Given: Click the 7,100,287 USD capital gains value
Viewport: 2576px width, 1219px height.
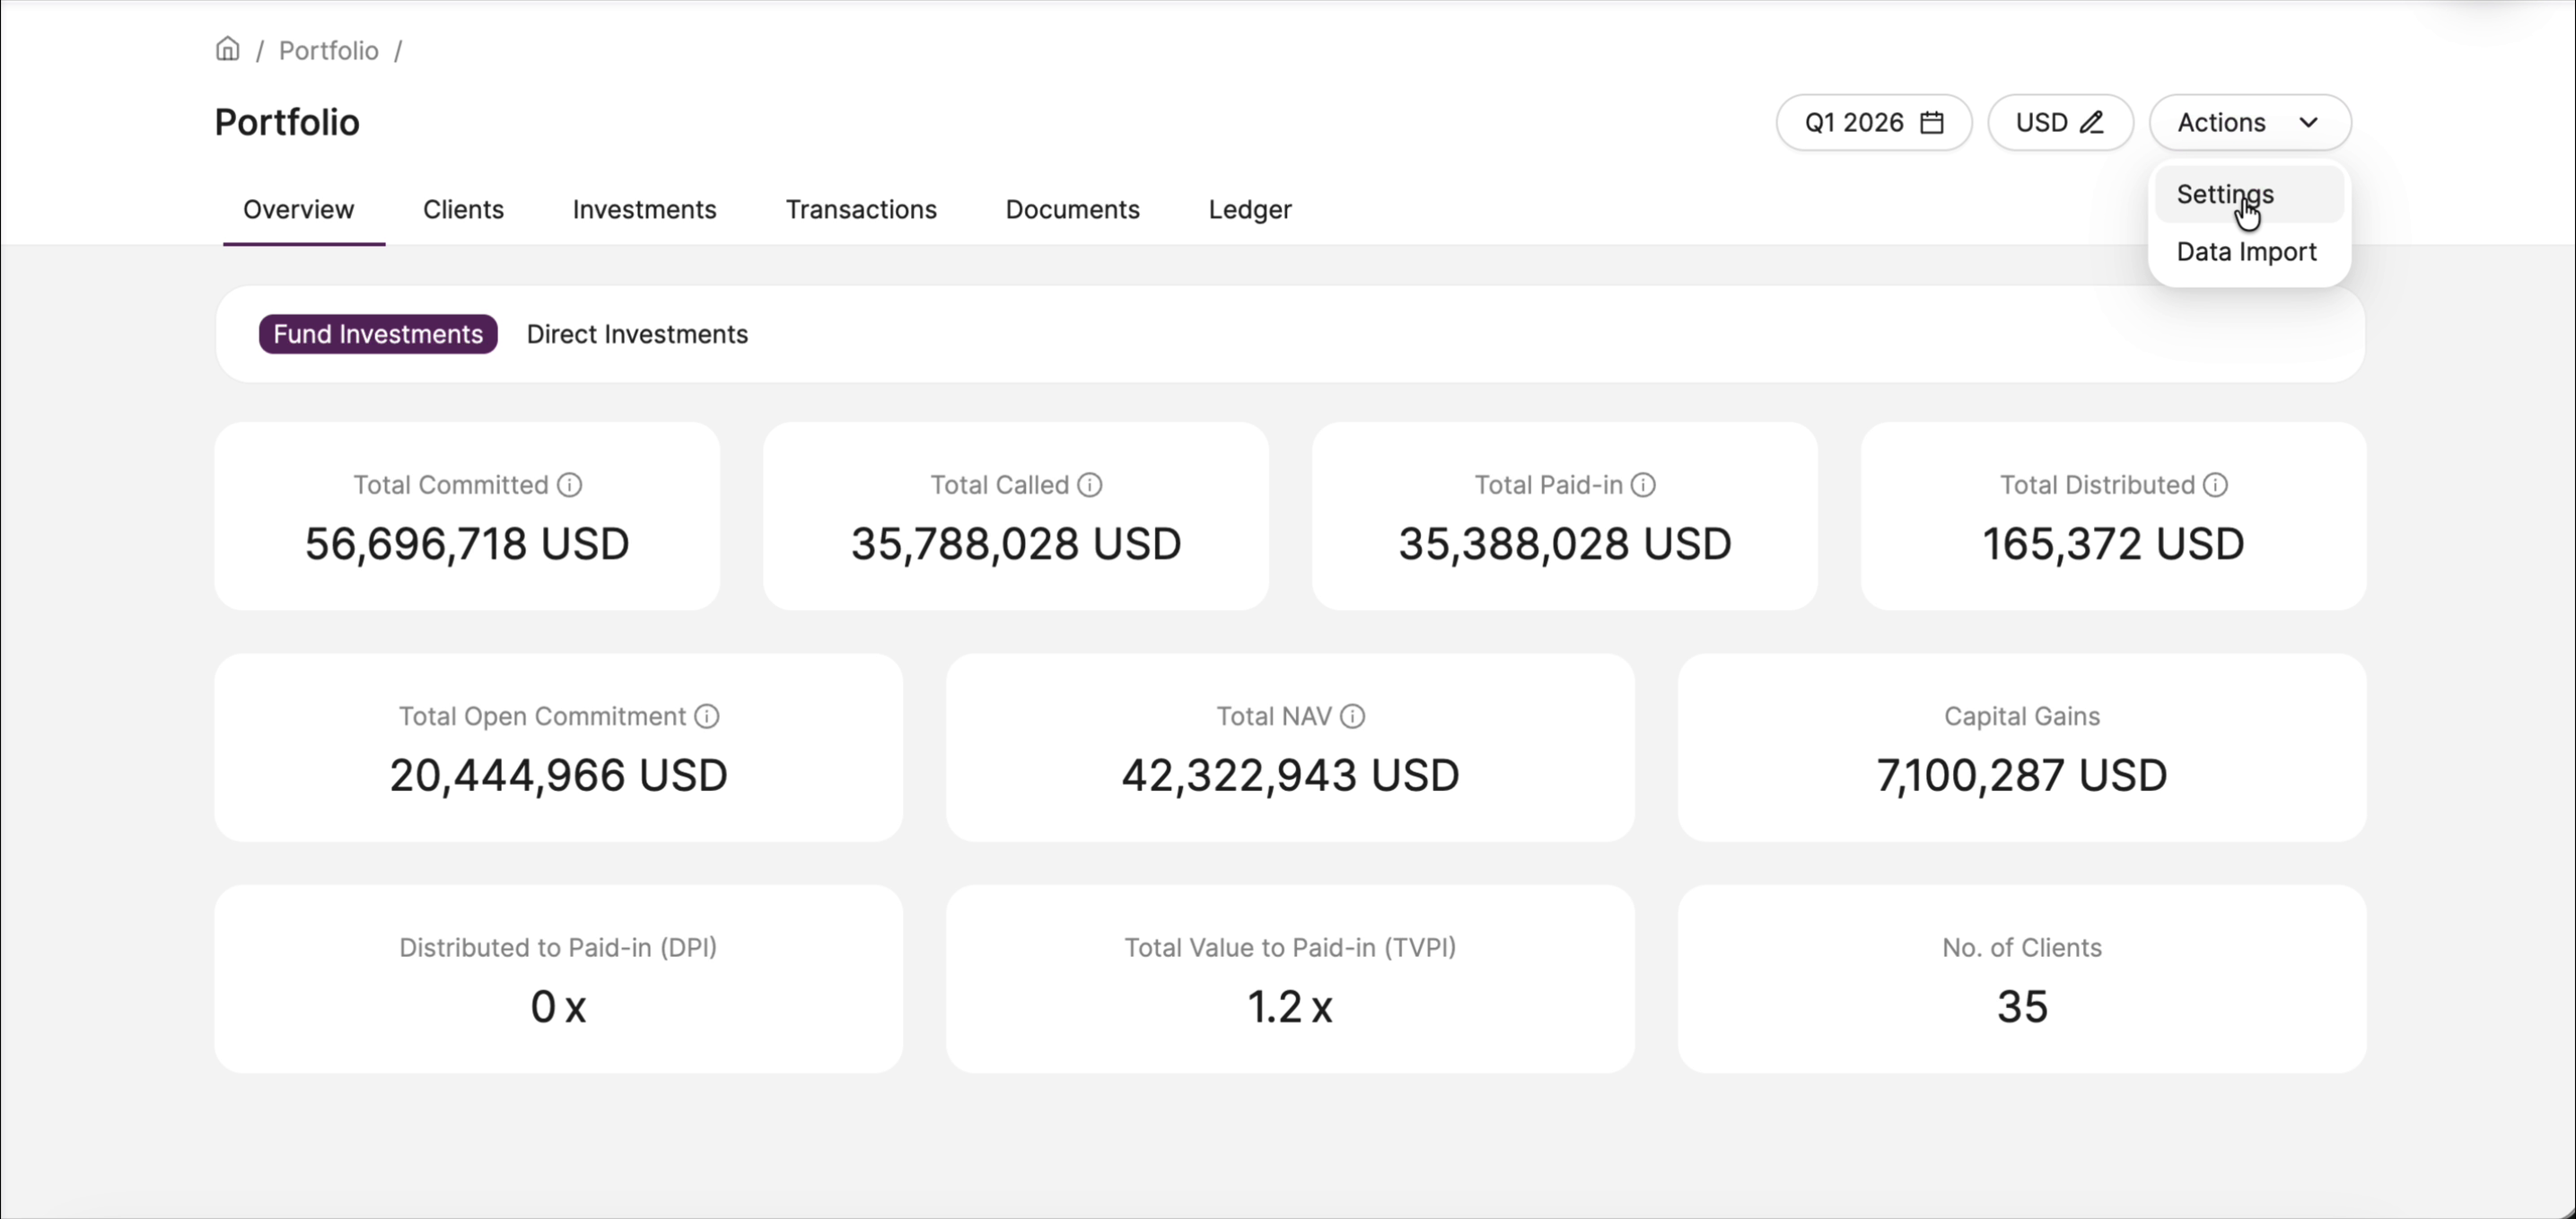Looking at the screenshot, I should click(x=2022, y=775).
